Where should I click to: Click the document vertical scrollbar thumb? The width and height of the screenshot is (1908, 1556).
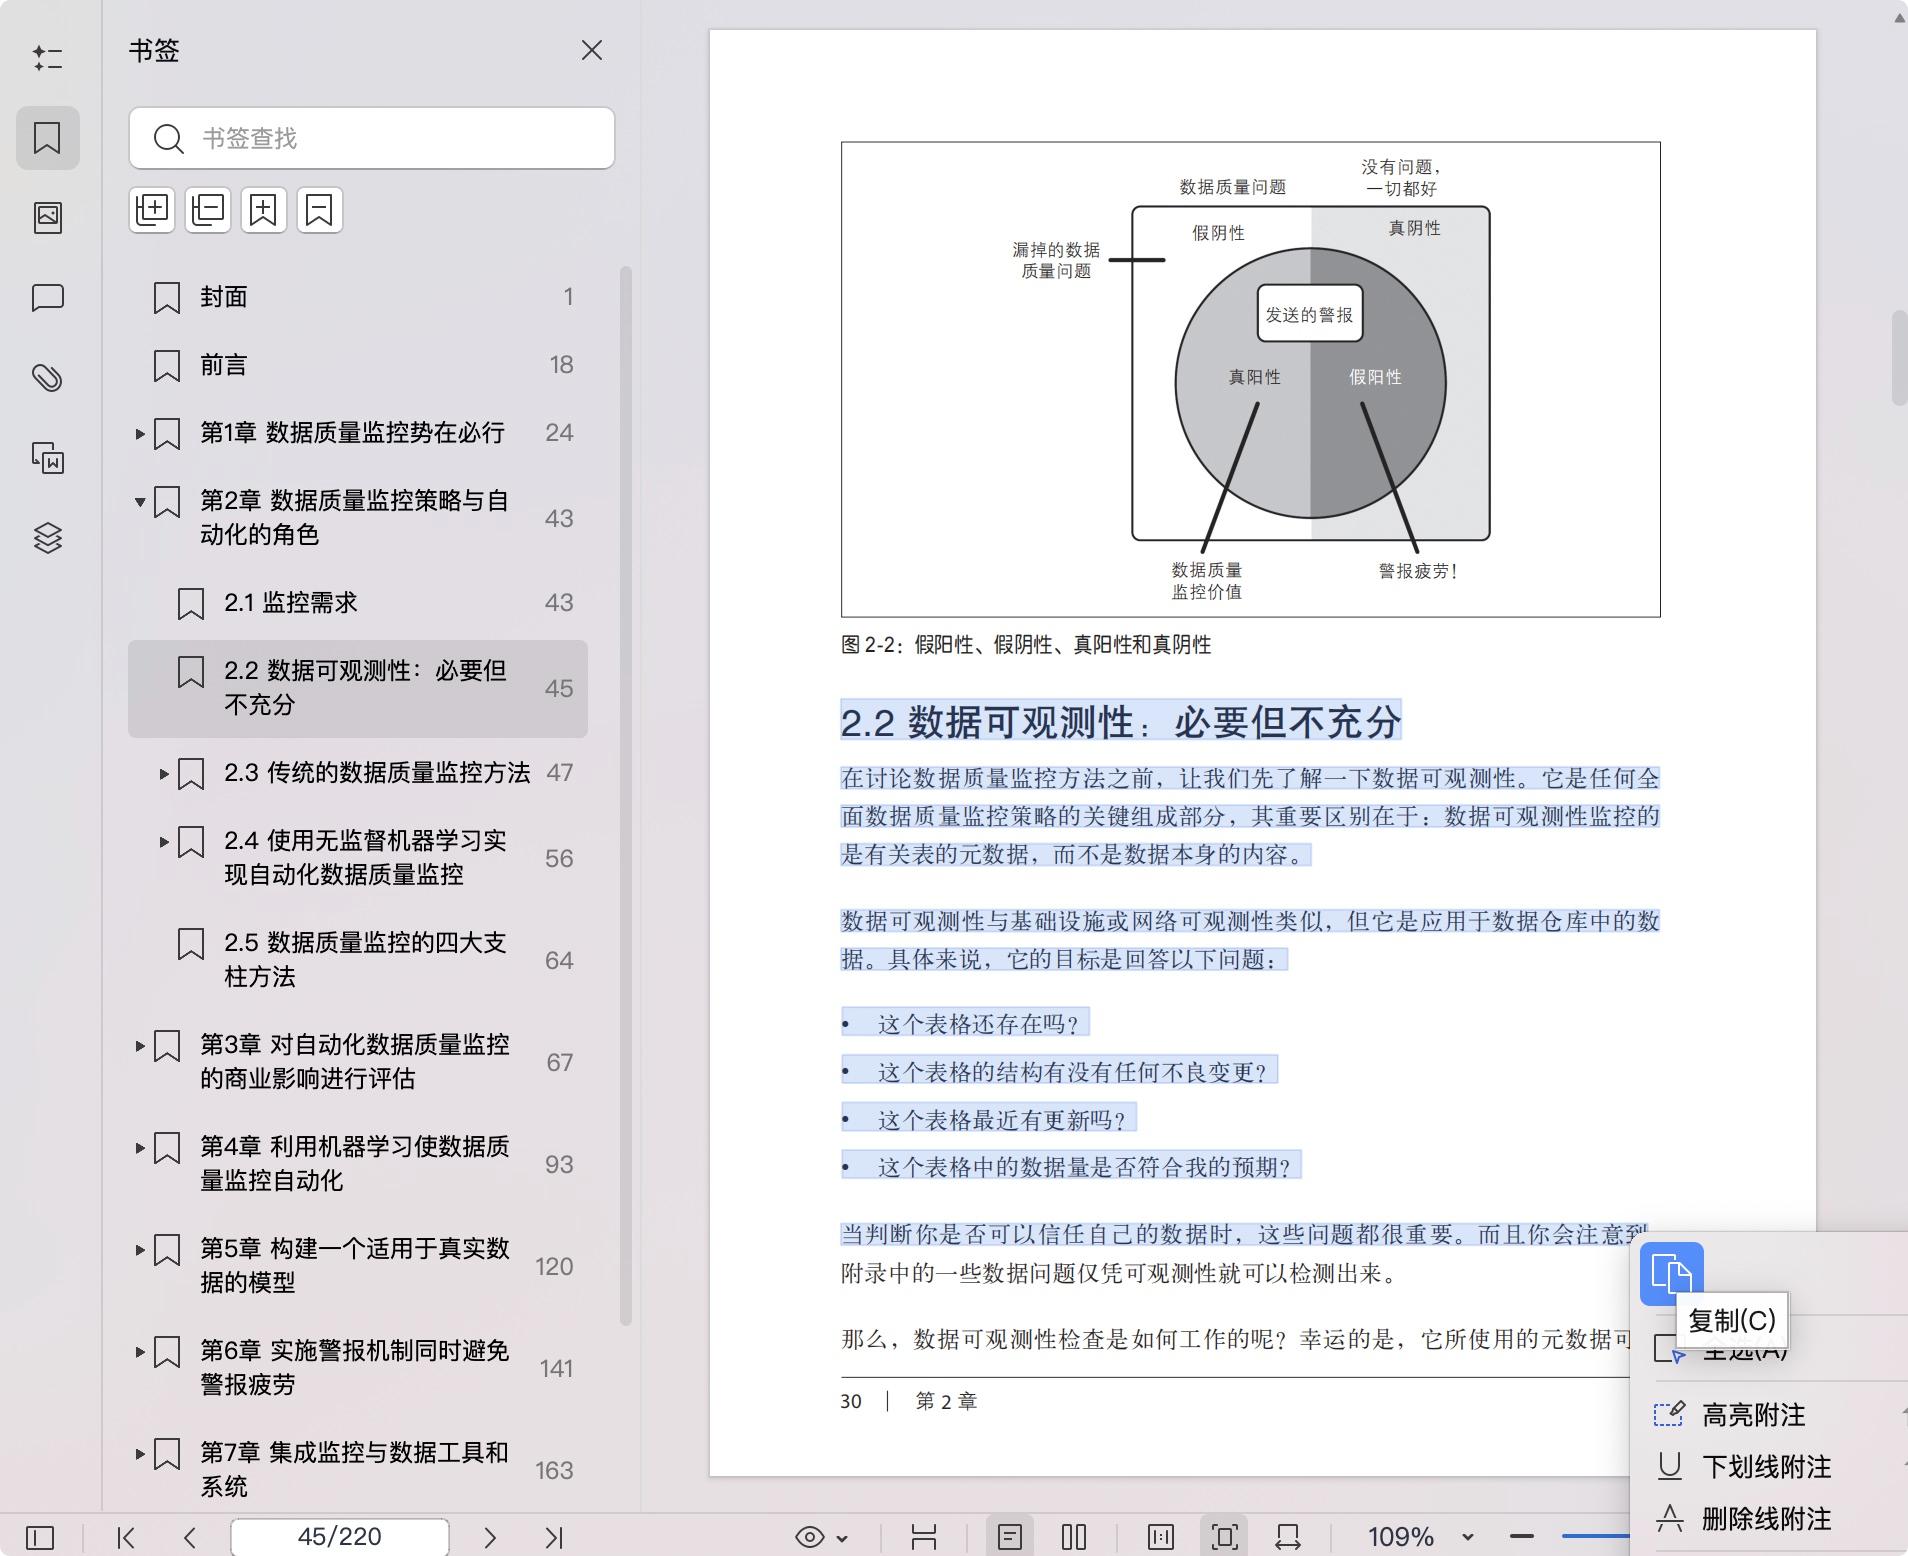[1899, 358]
